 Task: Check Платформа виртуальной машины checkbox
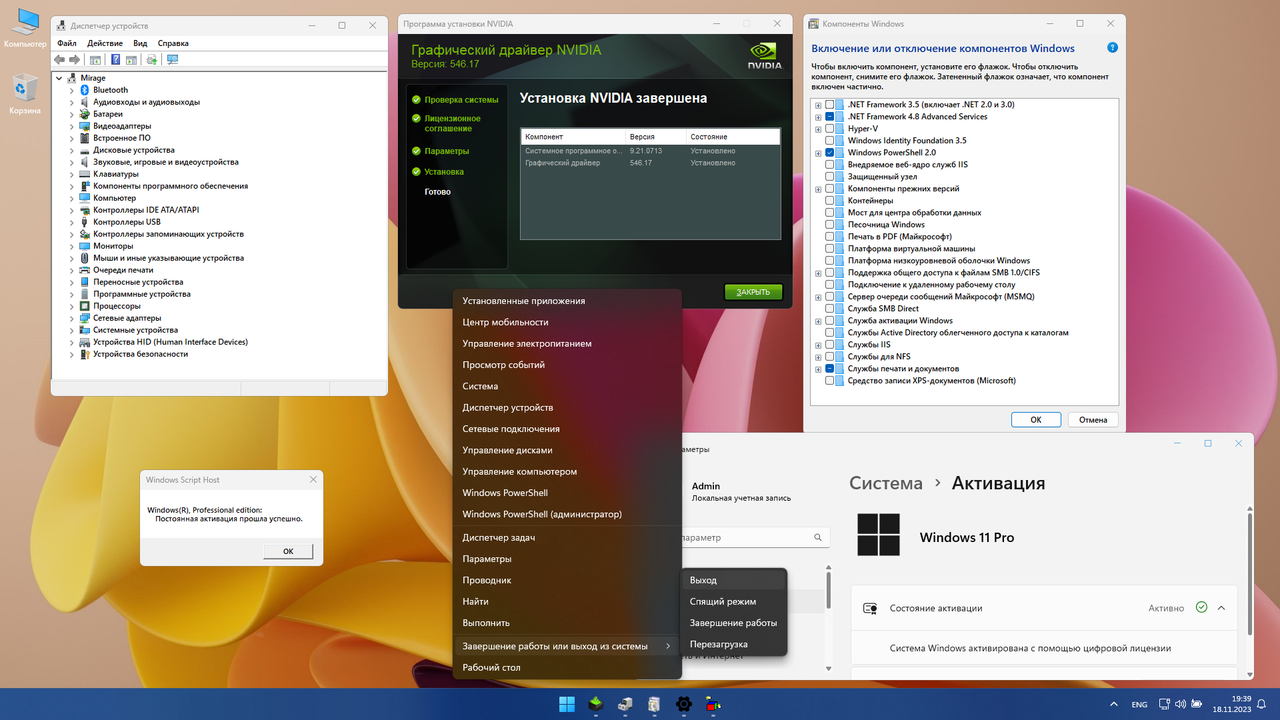pos(830,249)
